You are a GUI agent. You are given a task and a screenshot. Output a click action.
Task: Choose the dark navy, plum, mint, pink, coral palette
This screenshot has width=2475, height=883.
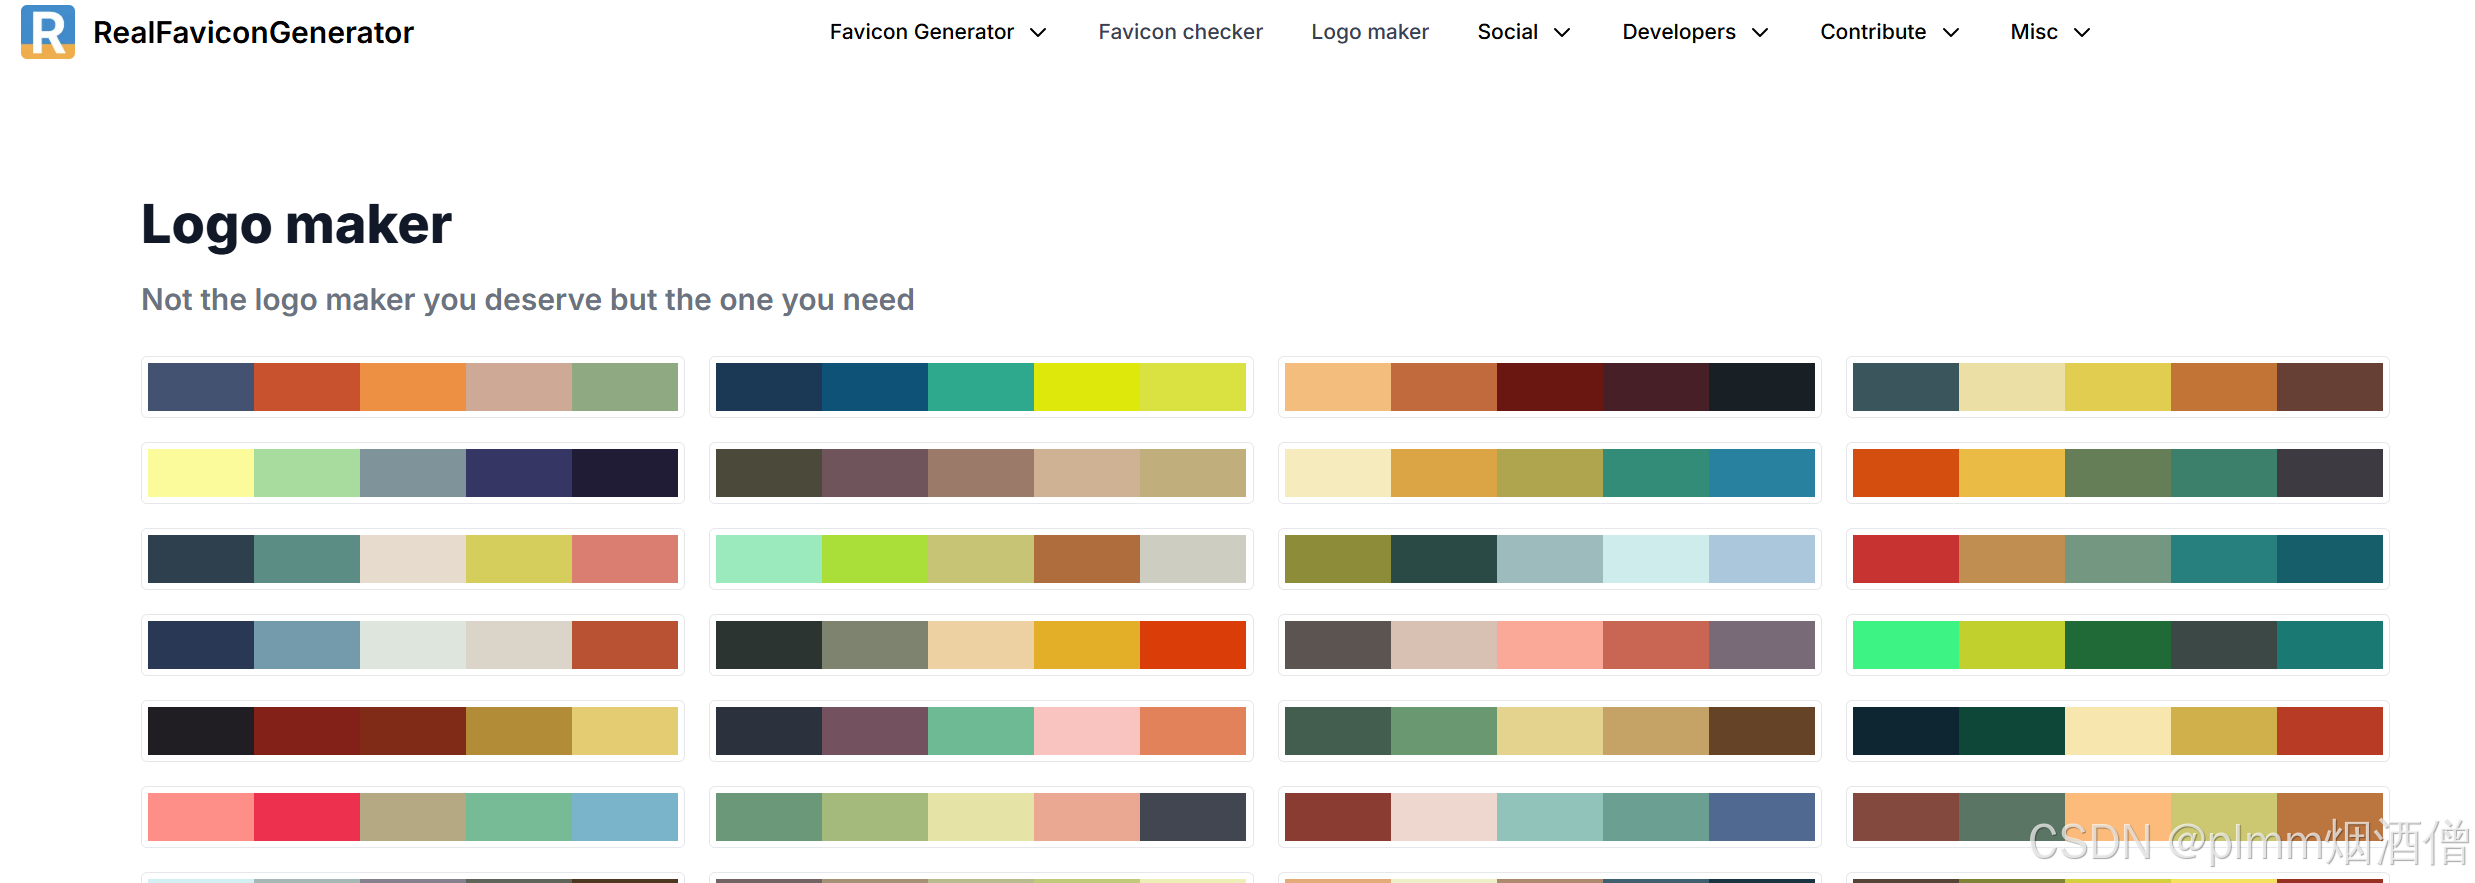click(981, 731)
